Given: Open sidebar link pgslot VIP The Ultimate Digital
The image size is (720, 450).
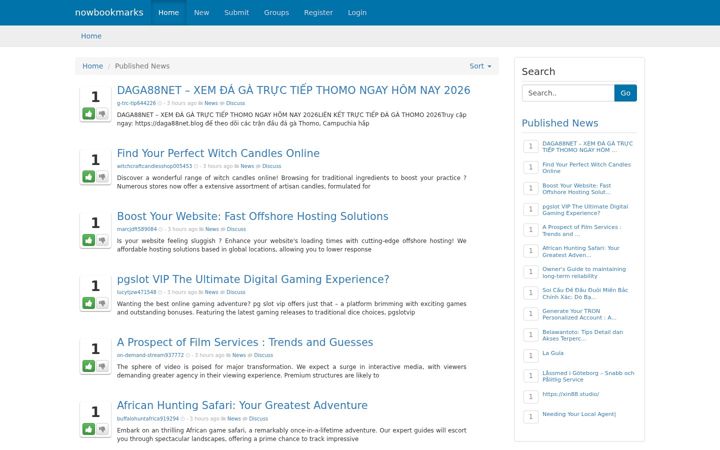Looking at the screenshot, I should [x=585, y=209].
